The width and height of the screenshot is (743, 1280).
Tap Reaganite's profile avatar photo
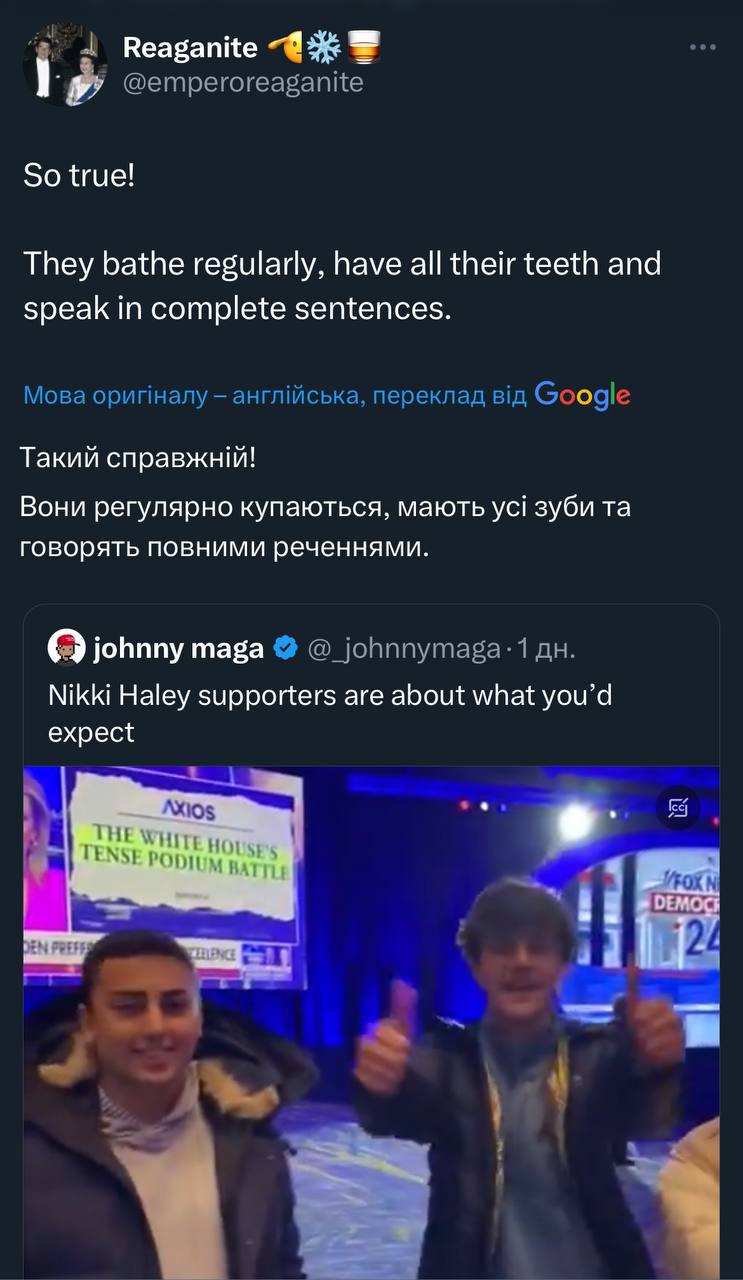(65, 62)
